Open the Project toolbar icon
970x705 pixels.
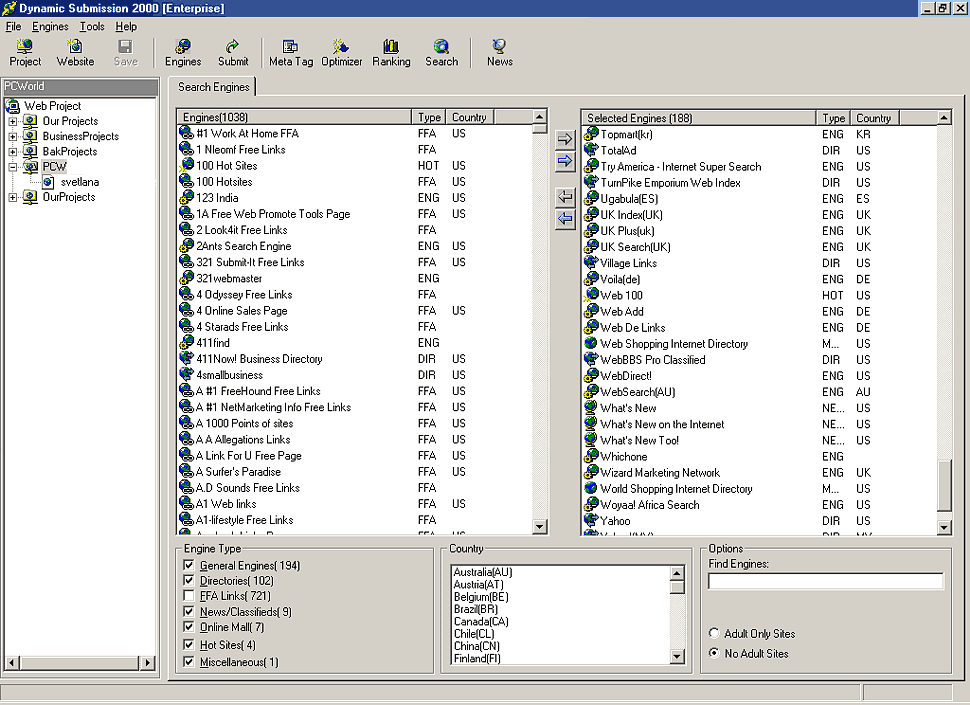[25, 53]
